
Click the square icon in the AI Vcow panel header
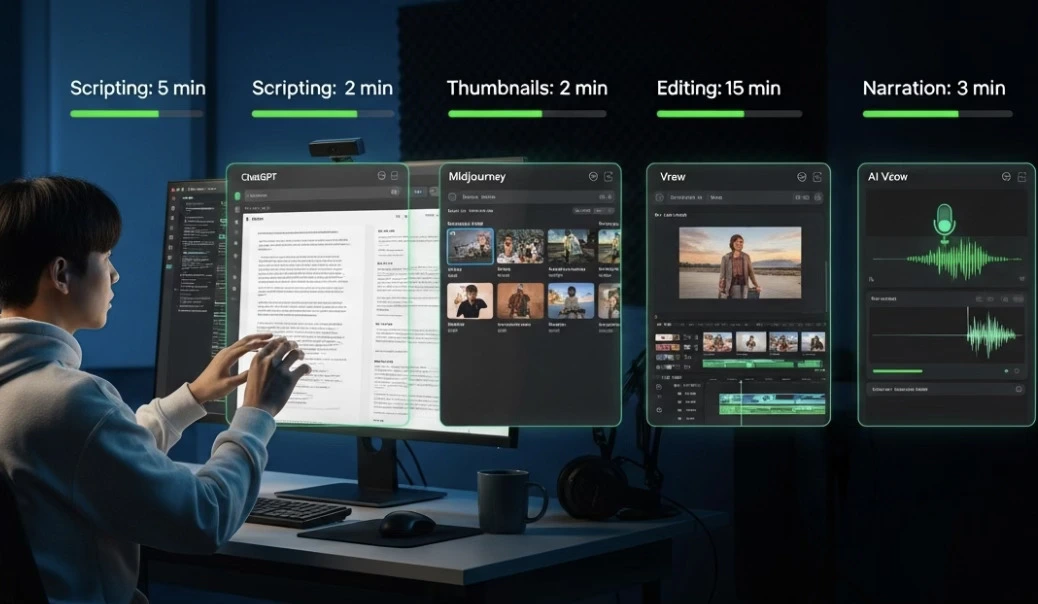click(1021, 177)
